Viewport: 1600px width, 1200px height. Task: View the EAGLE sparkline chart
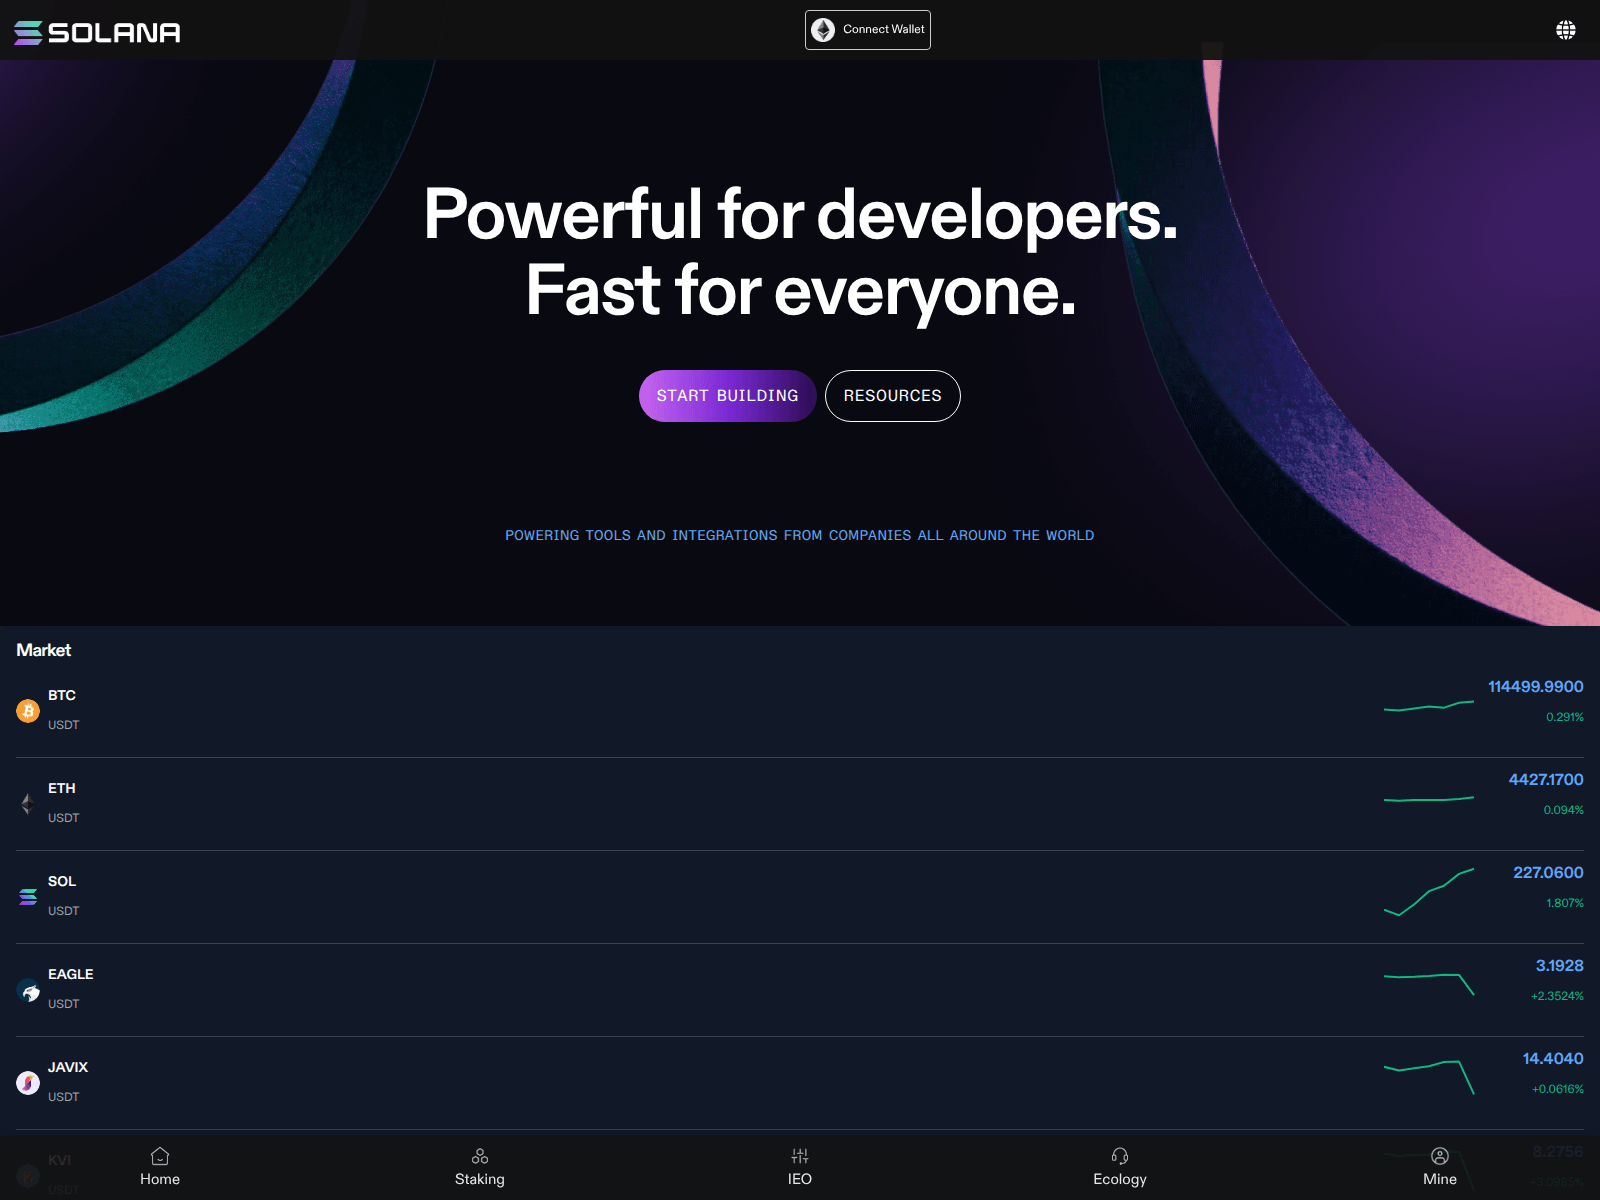1429,984
